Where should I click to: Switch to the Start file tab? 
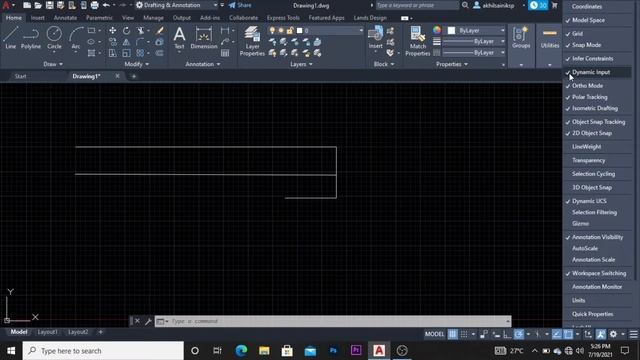point(20,76)
